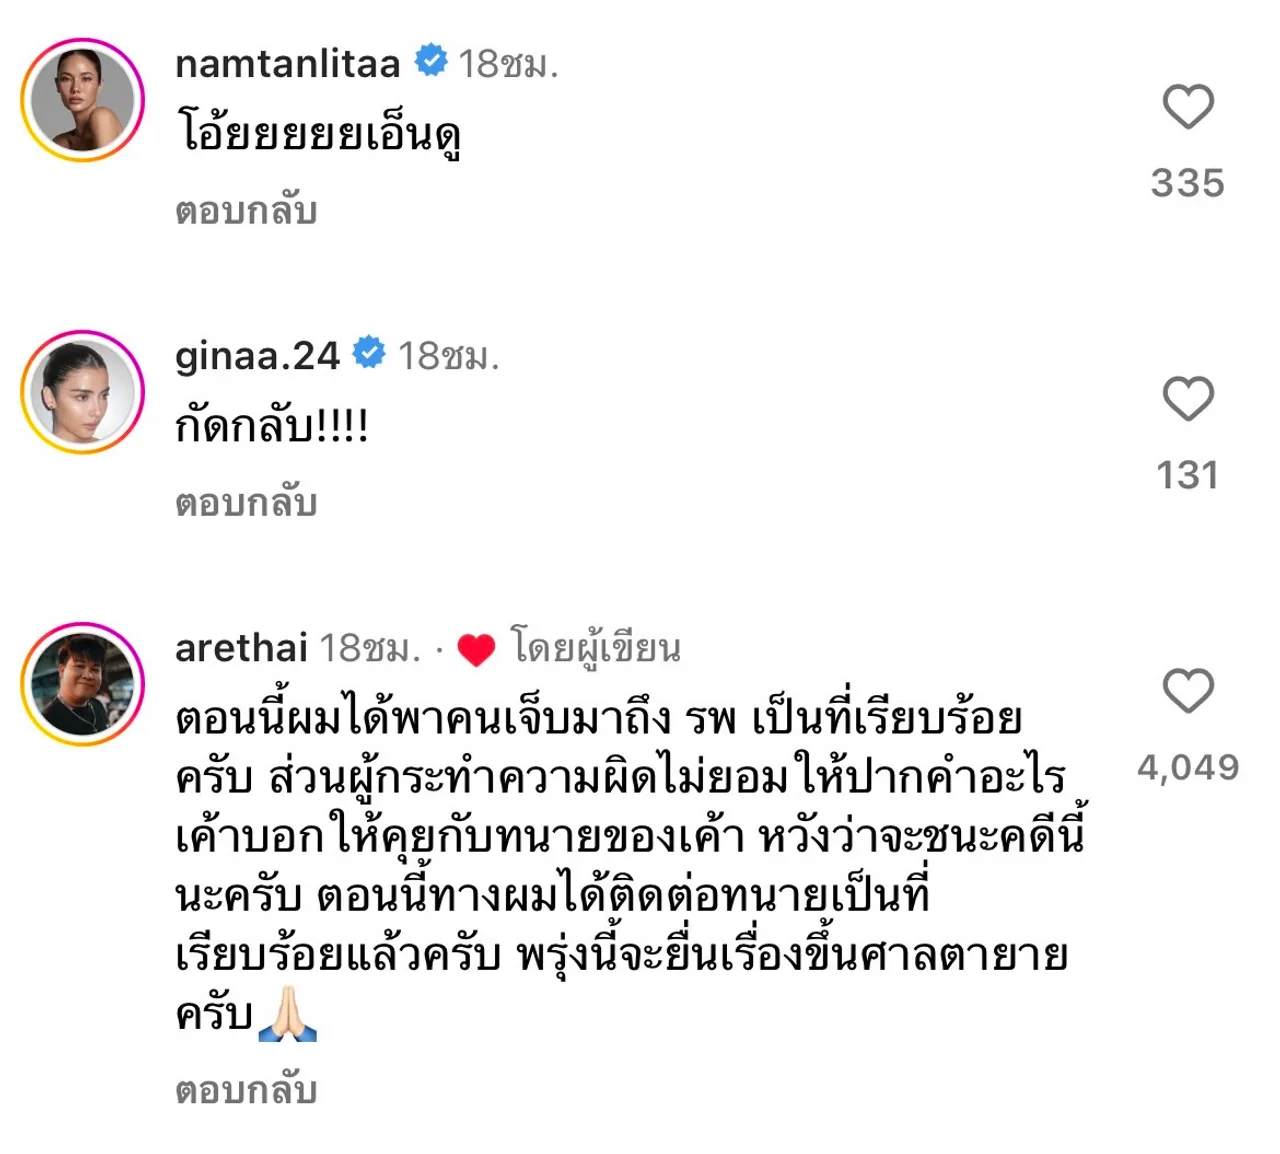Viewport: 1280px width, 1154px height.
Task: Click the ginaa.24 username
Action: click(257, 356)
